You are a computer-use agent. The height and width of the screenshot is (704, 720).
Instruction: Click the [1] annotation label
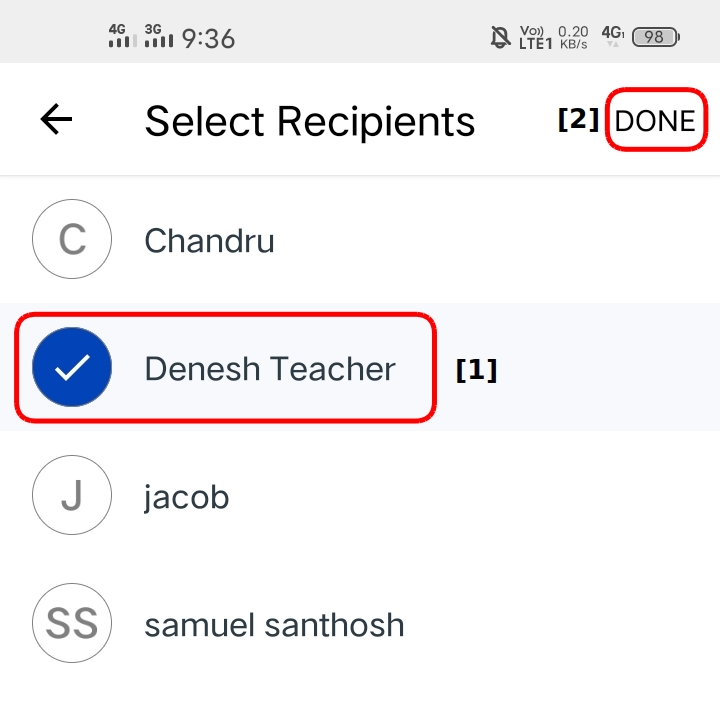tap(476, 370)
